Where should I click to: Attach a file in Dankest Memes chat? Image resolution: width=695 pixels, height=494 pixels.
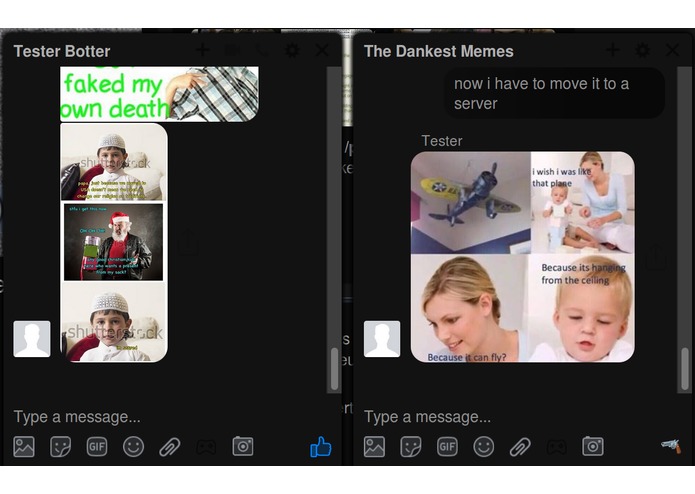[x=520, y=447]
